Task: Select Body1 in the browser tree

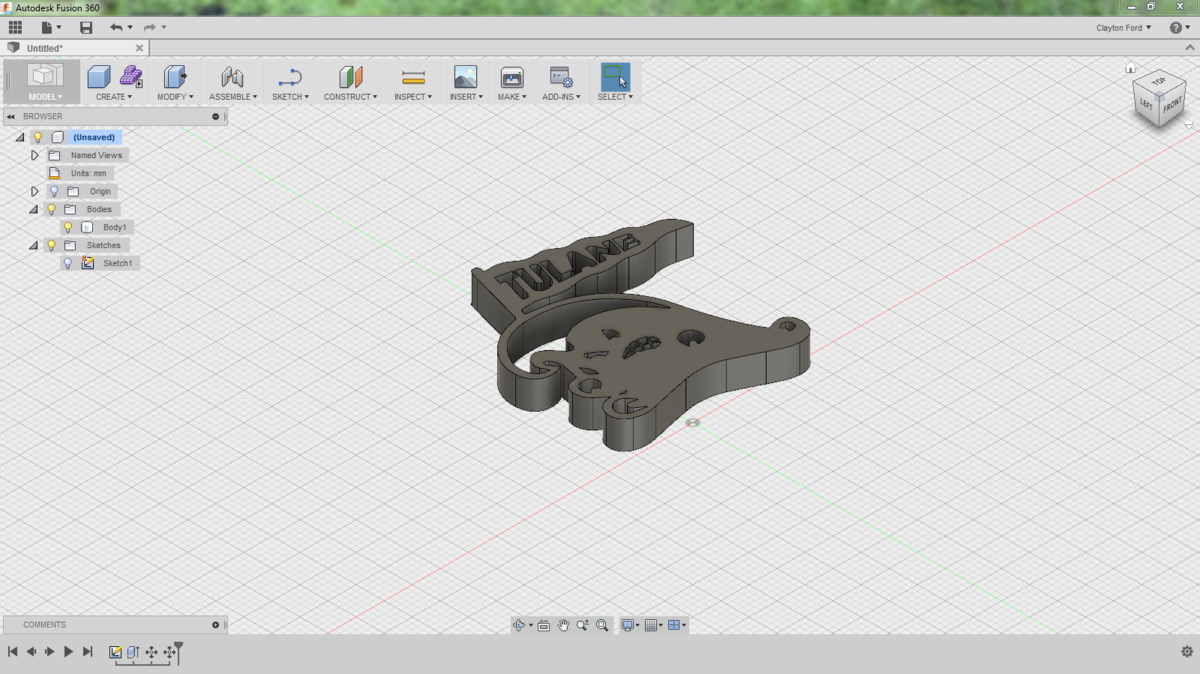Action: 114,227
